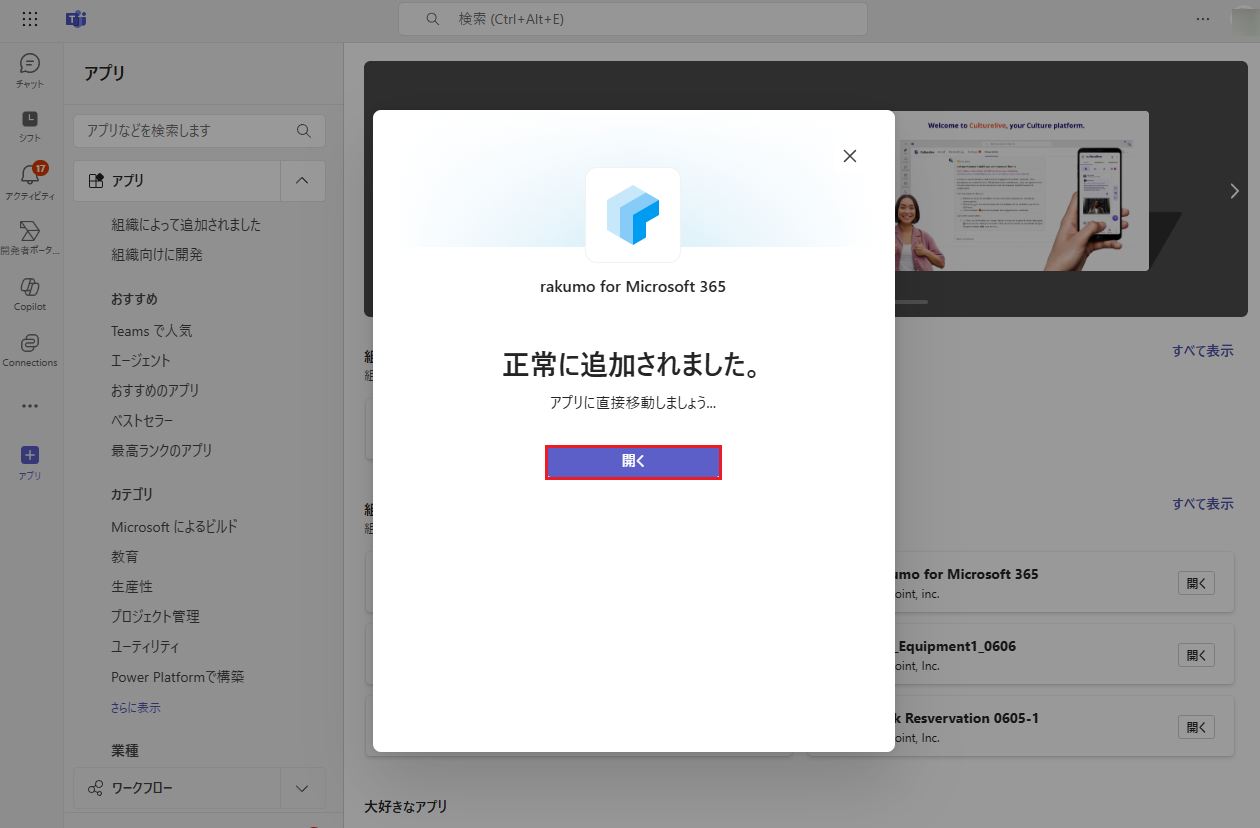Open more apps ellipsis in sidebar
Screen dimensions: 1260x828
tap(30, 406)
